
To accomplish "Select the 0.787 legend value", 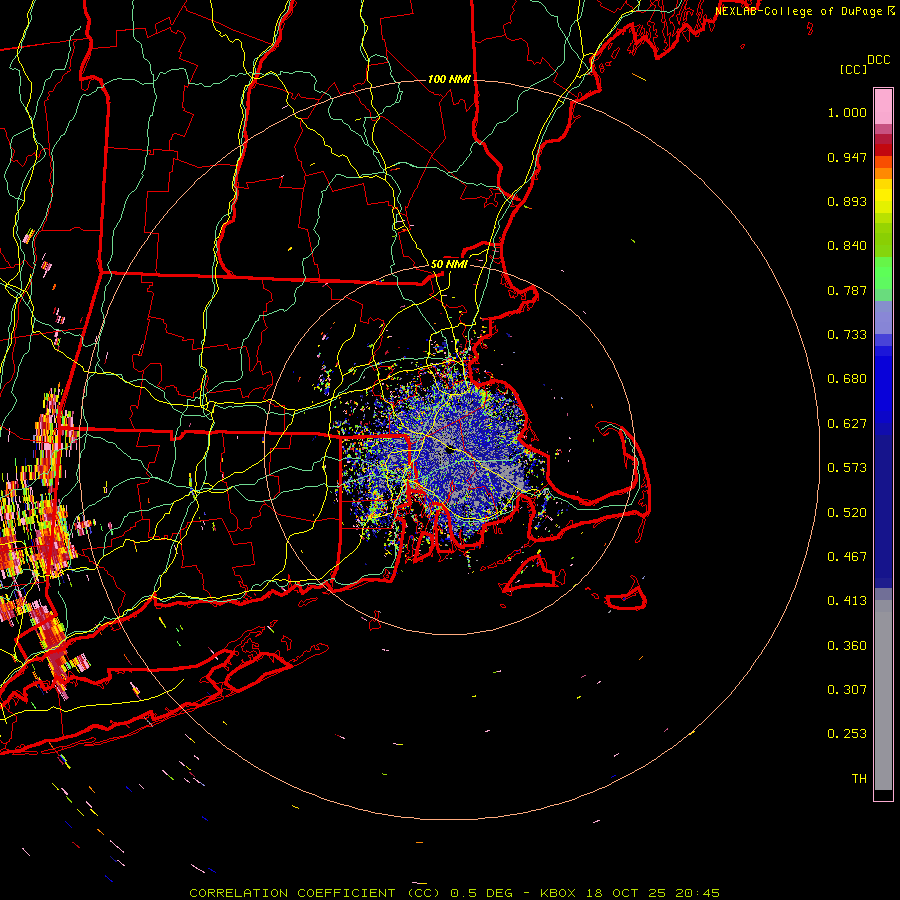I will click(x=847, y=290).
